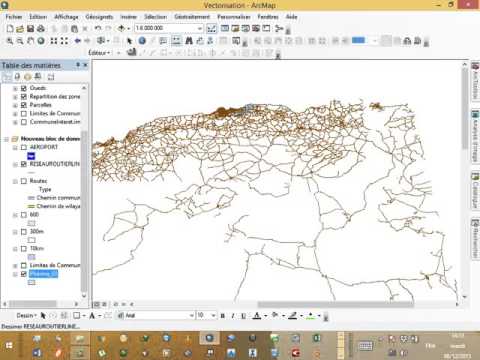The image size is (480, 360).
Task: Click the Select Features tool
Action: tap(101, 41)
